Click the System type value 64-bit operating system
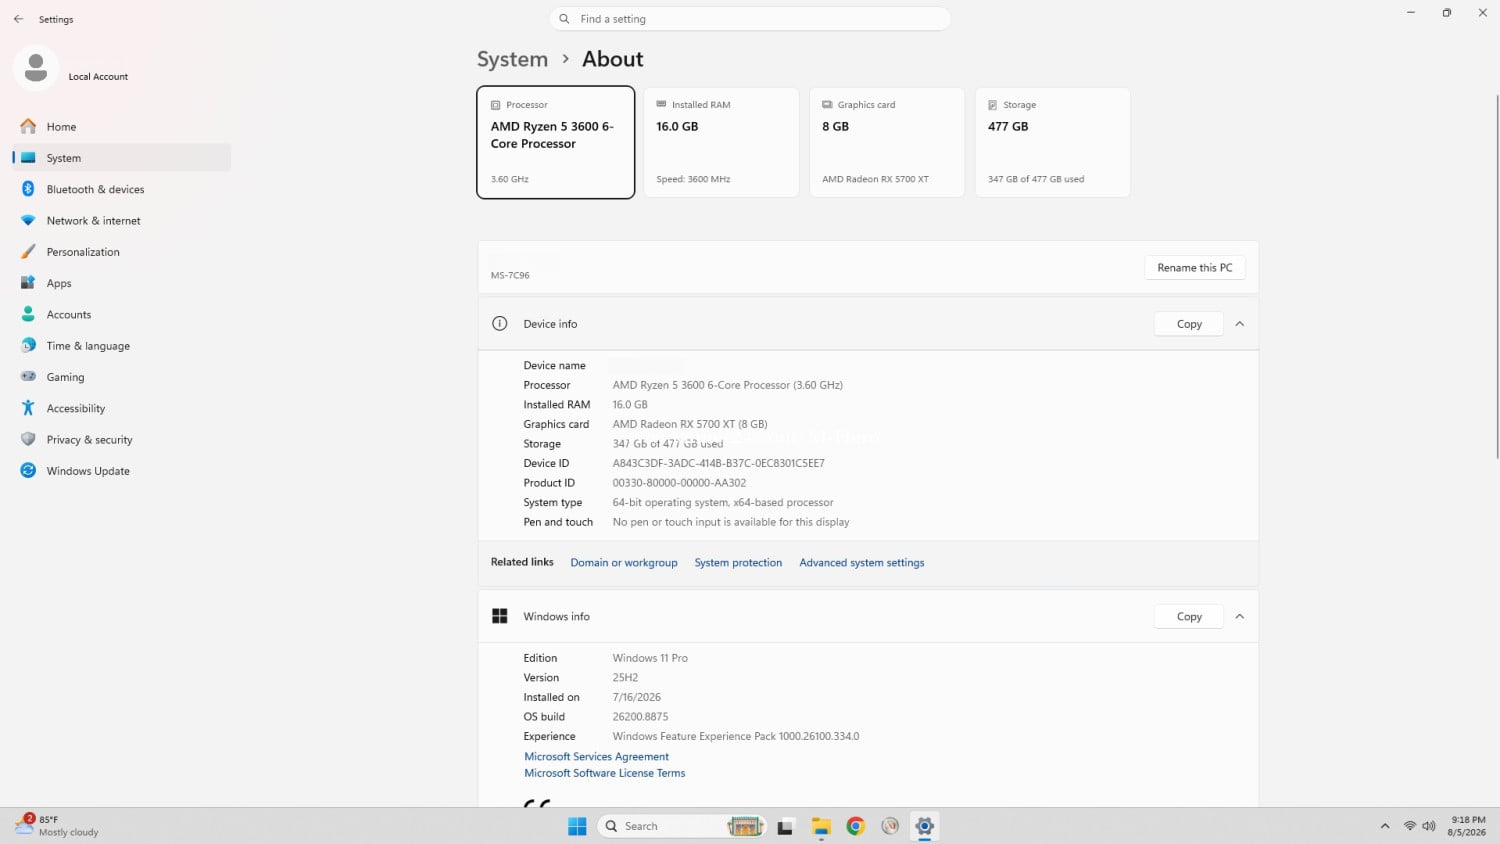This screenshot has width=1500, height=844. (x=723, y=503)
